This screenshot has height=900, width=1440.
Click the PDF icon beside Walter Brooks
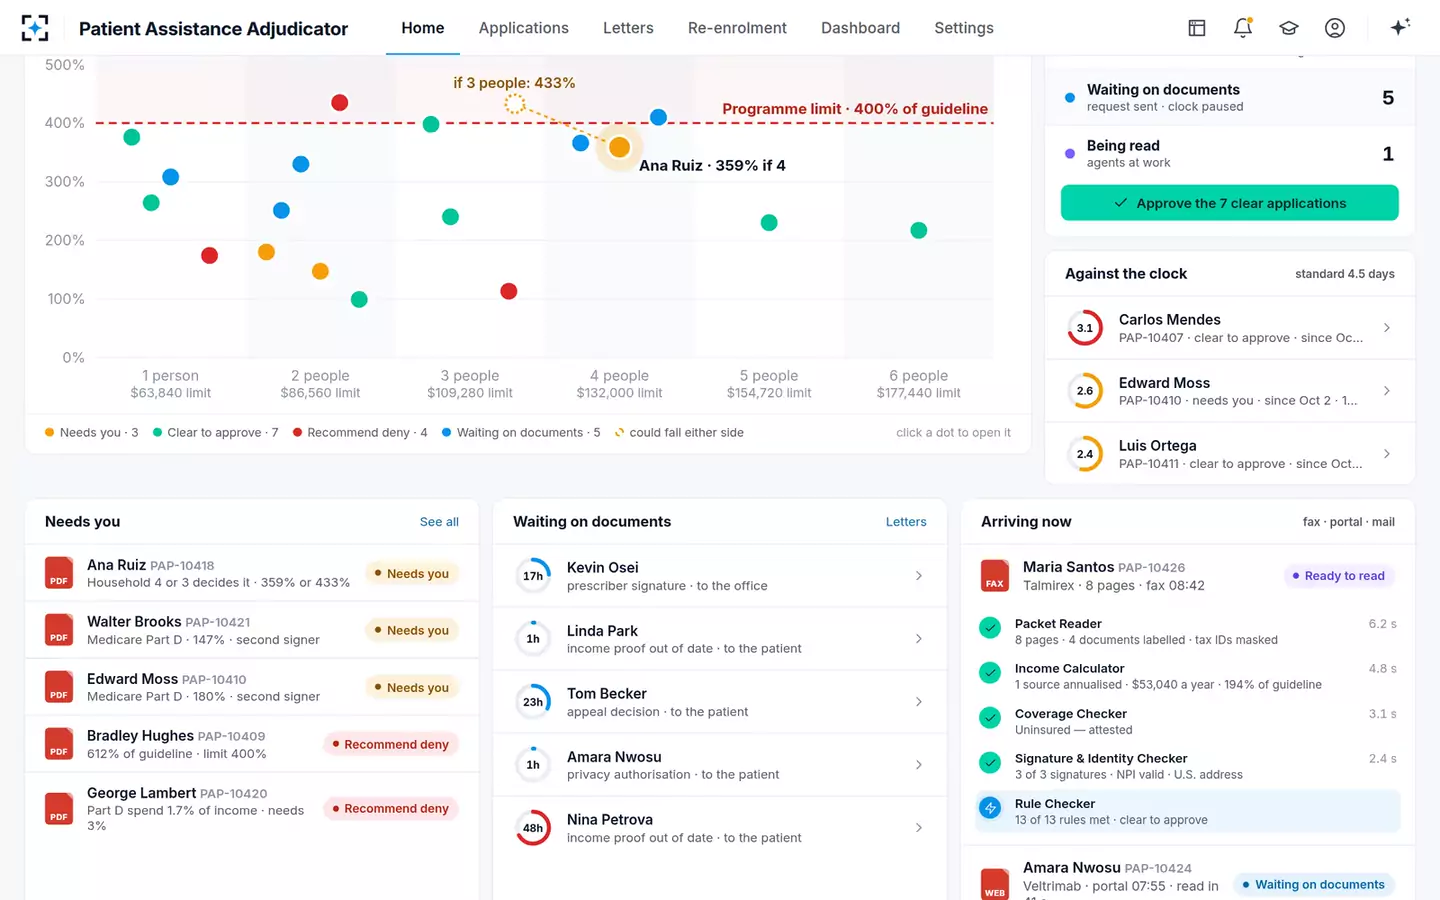pos(59,630)
